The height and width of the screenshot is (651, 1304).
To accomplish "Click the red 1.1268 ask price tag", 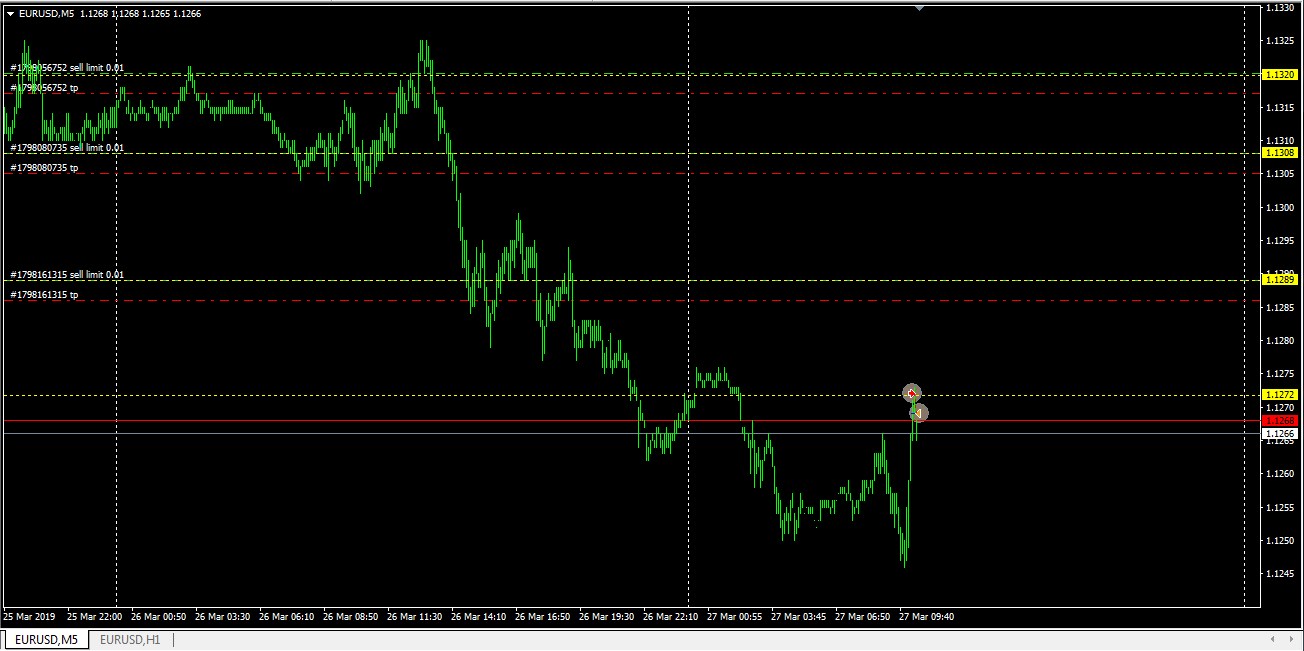I will click(1280, 421).
